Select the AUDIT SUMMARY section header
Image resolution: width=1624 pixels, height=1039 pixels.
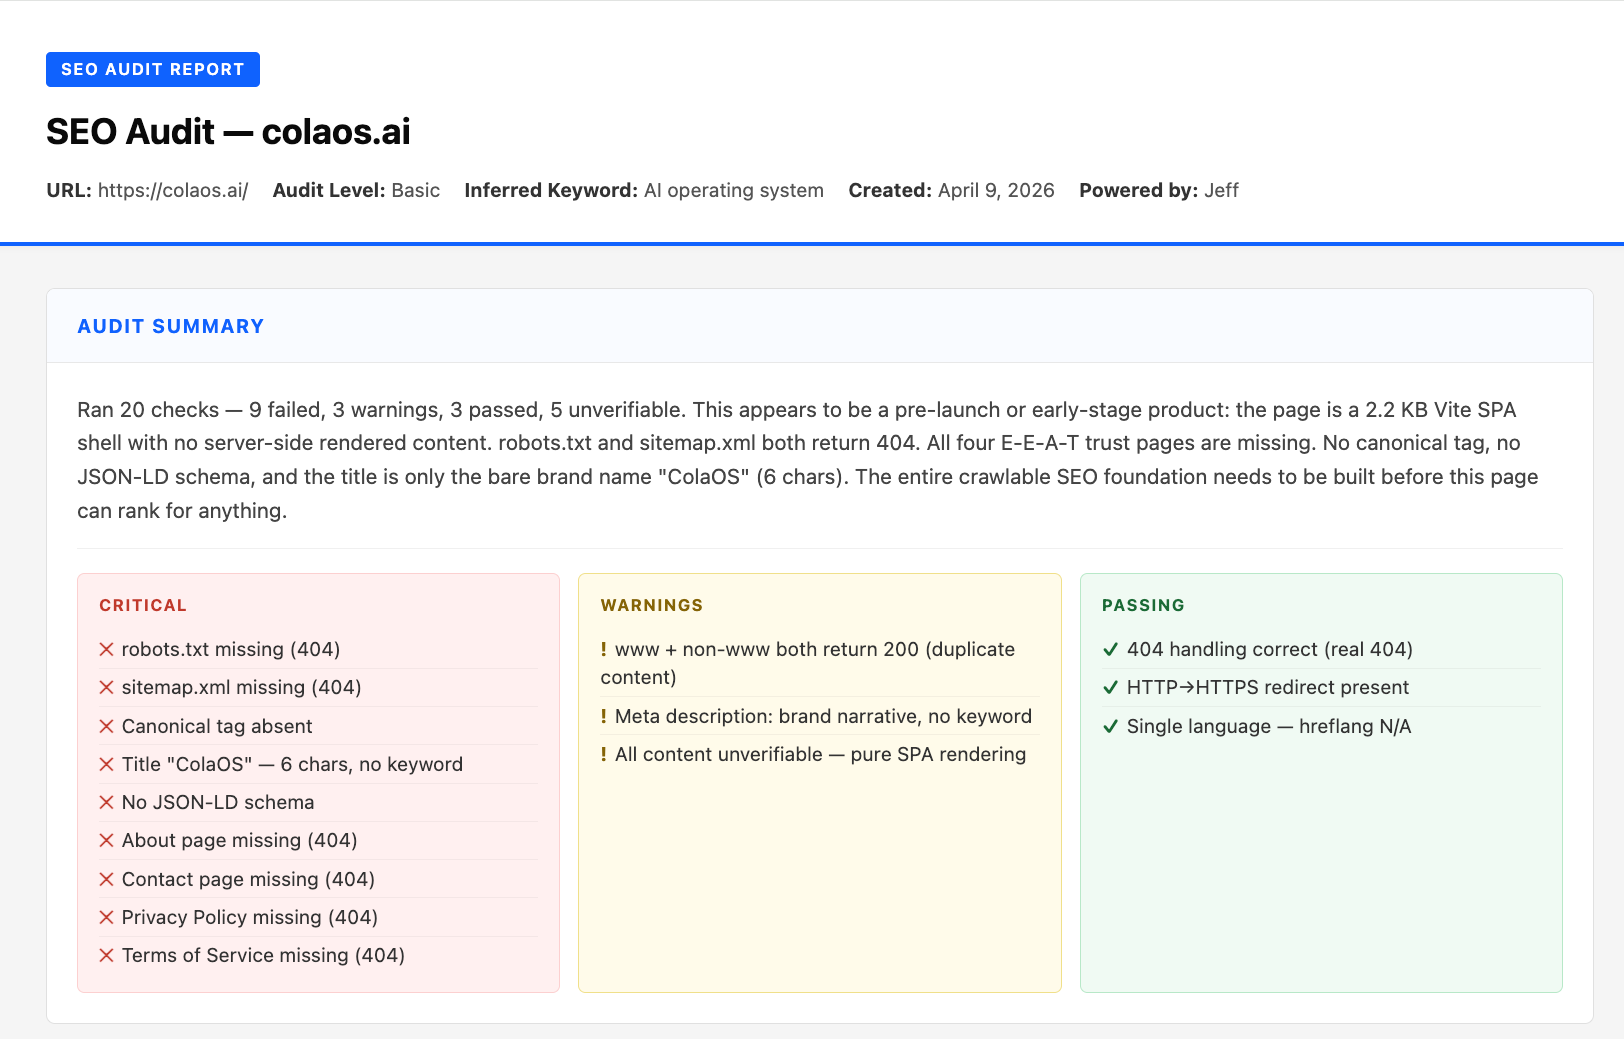pyautogui.click(x=170, y=326)
